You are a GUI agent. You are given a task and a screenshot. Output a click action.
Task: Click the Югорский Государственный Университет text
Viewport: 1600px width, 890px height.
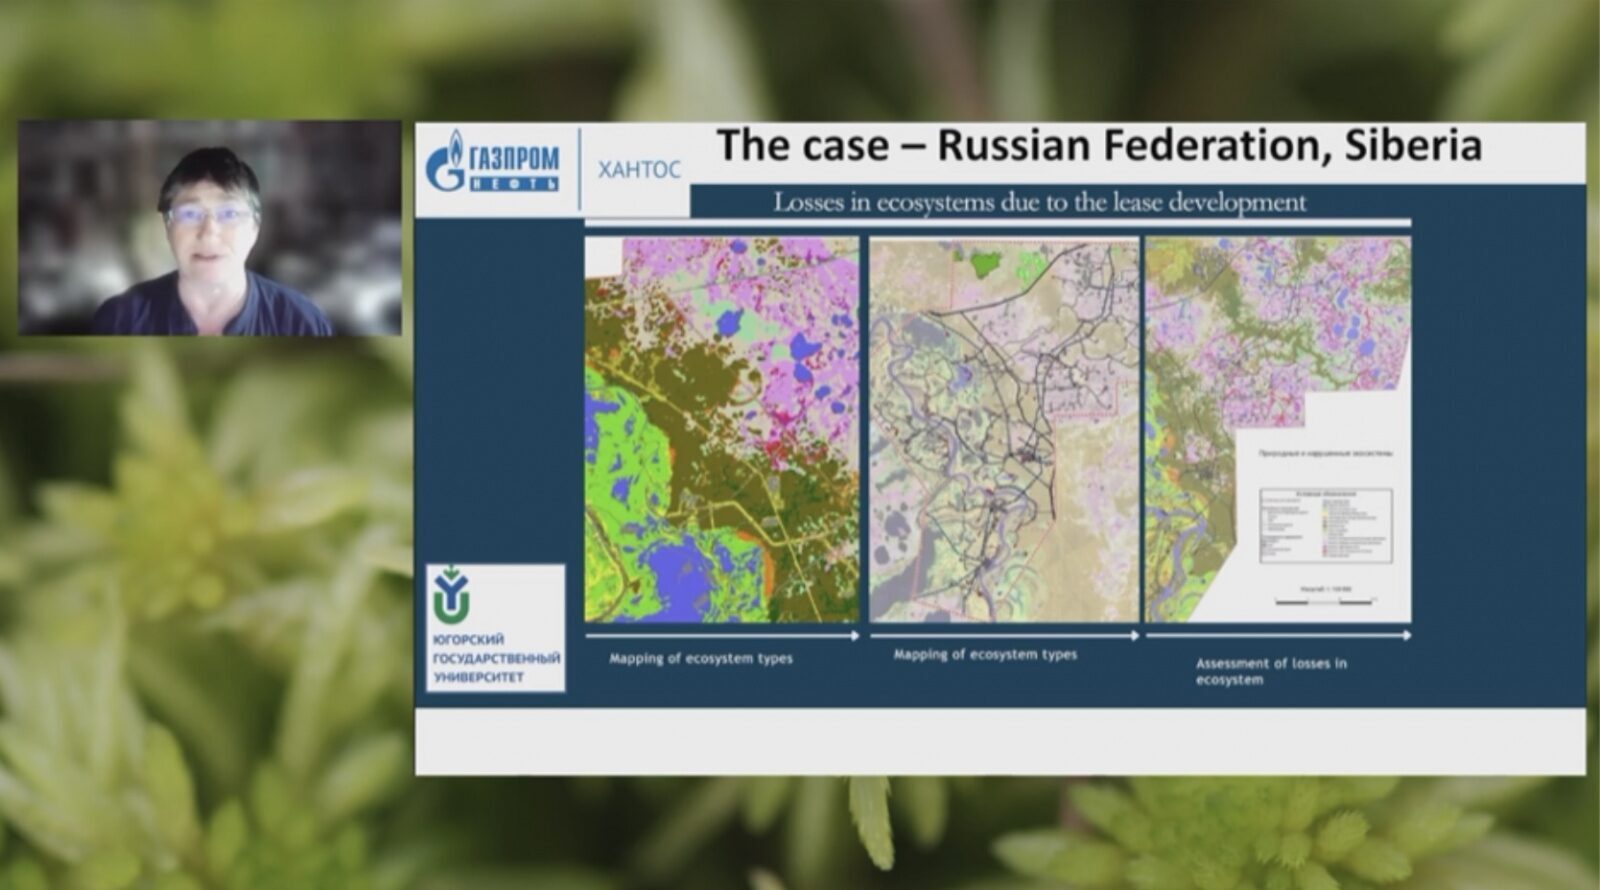click(495, 658)
